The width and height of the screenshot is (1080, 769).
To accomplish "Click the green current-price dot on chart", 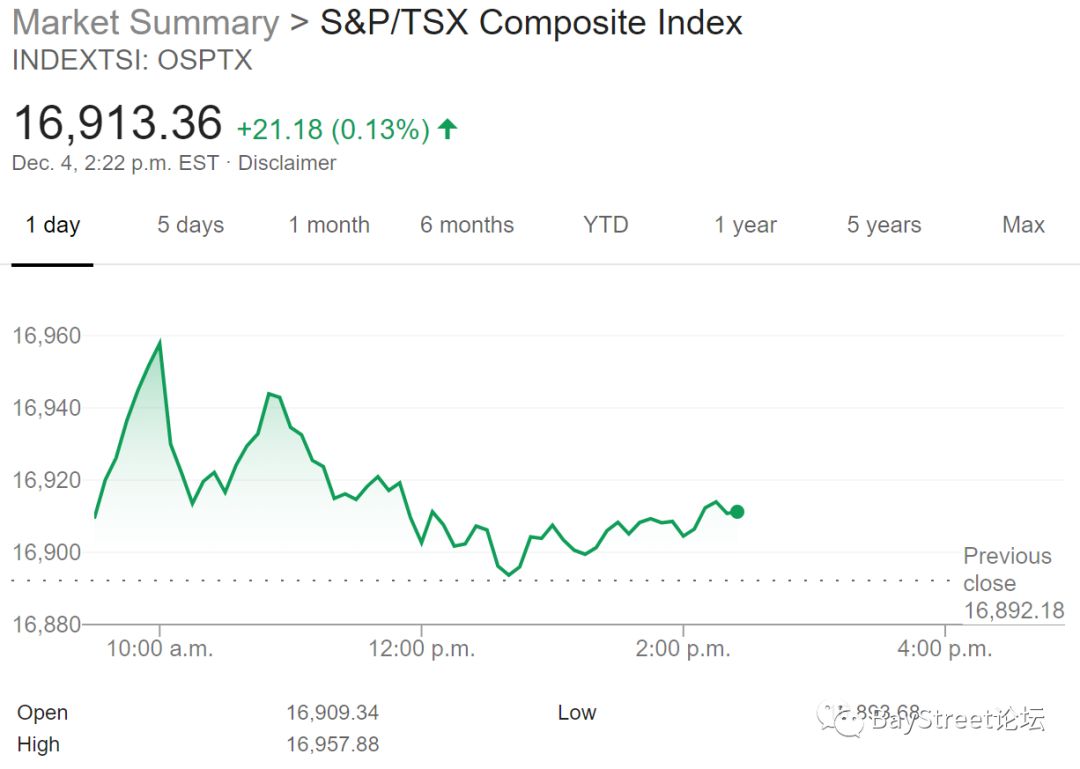I will [x=737, y=511].
